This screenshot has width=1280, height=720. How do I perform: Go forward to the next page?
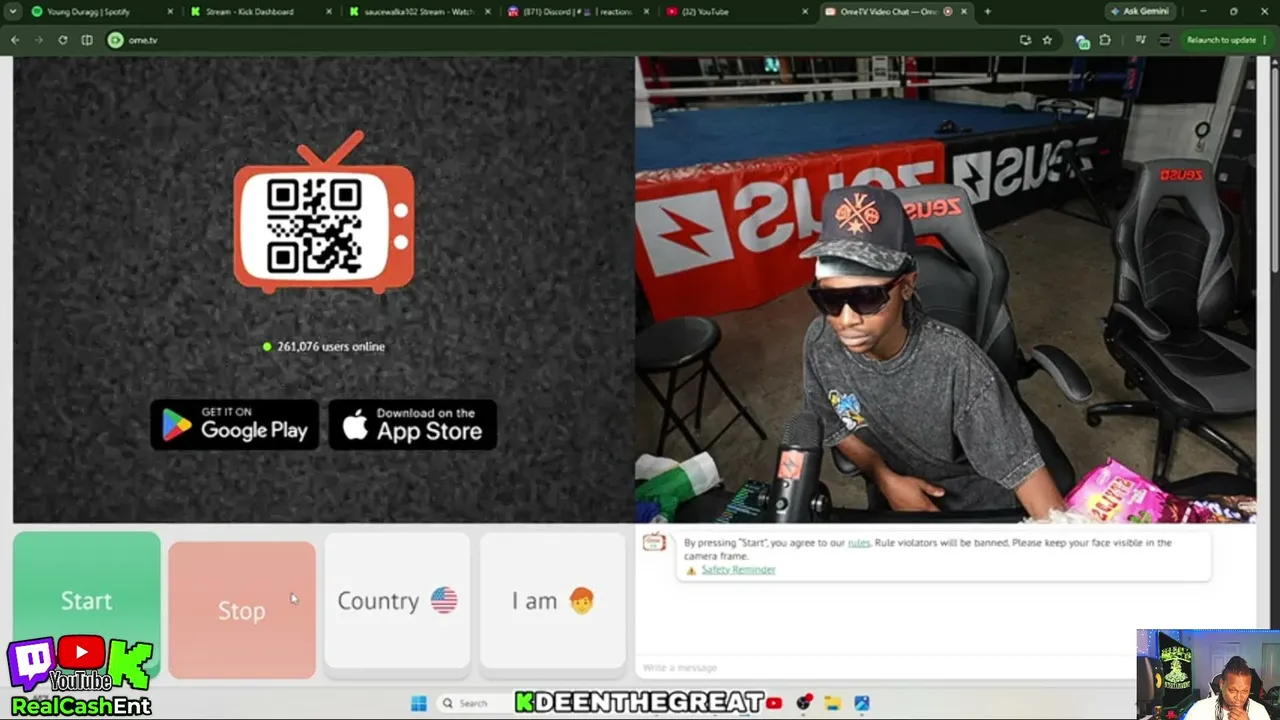(x=39, y=40)
